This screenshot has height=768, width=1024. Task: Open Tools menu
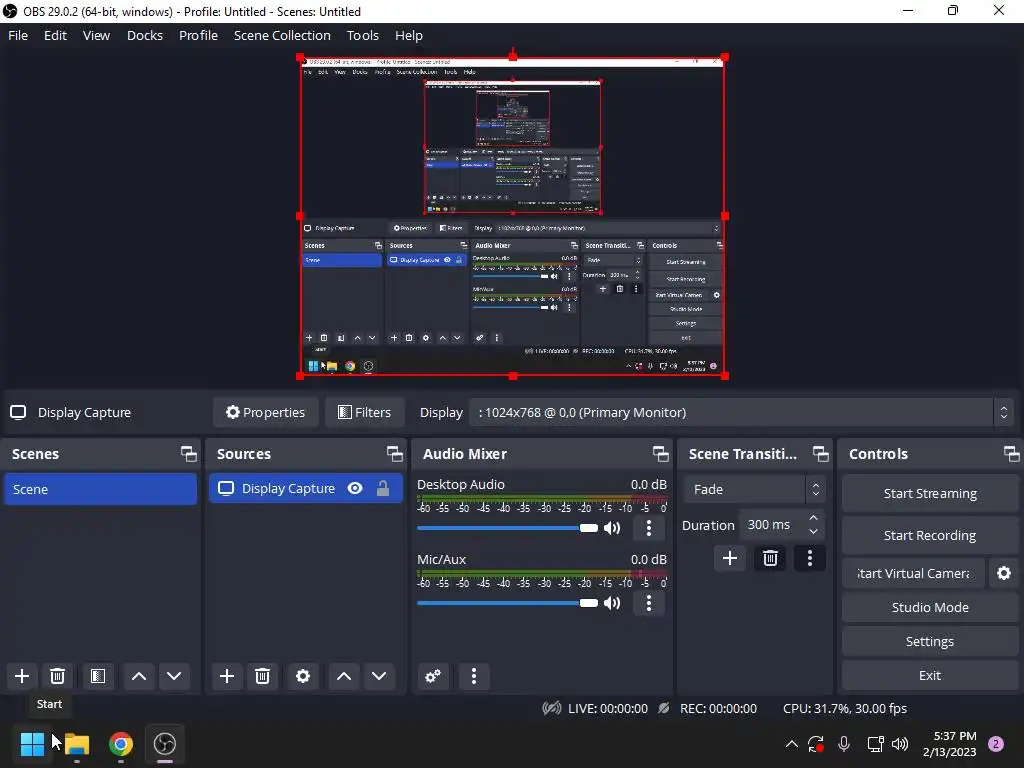pos(362,35)
